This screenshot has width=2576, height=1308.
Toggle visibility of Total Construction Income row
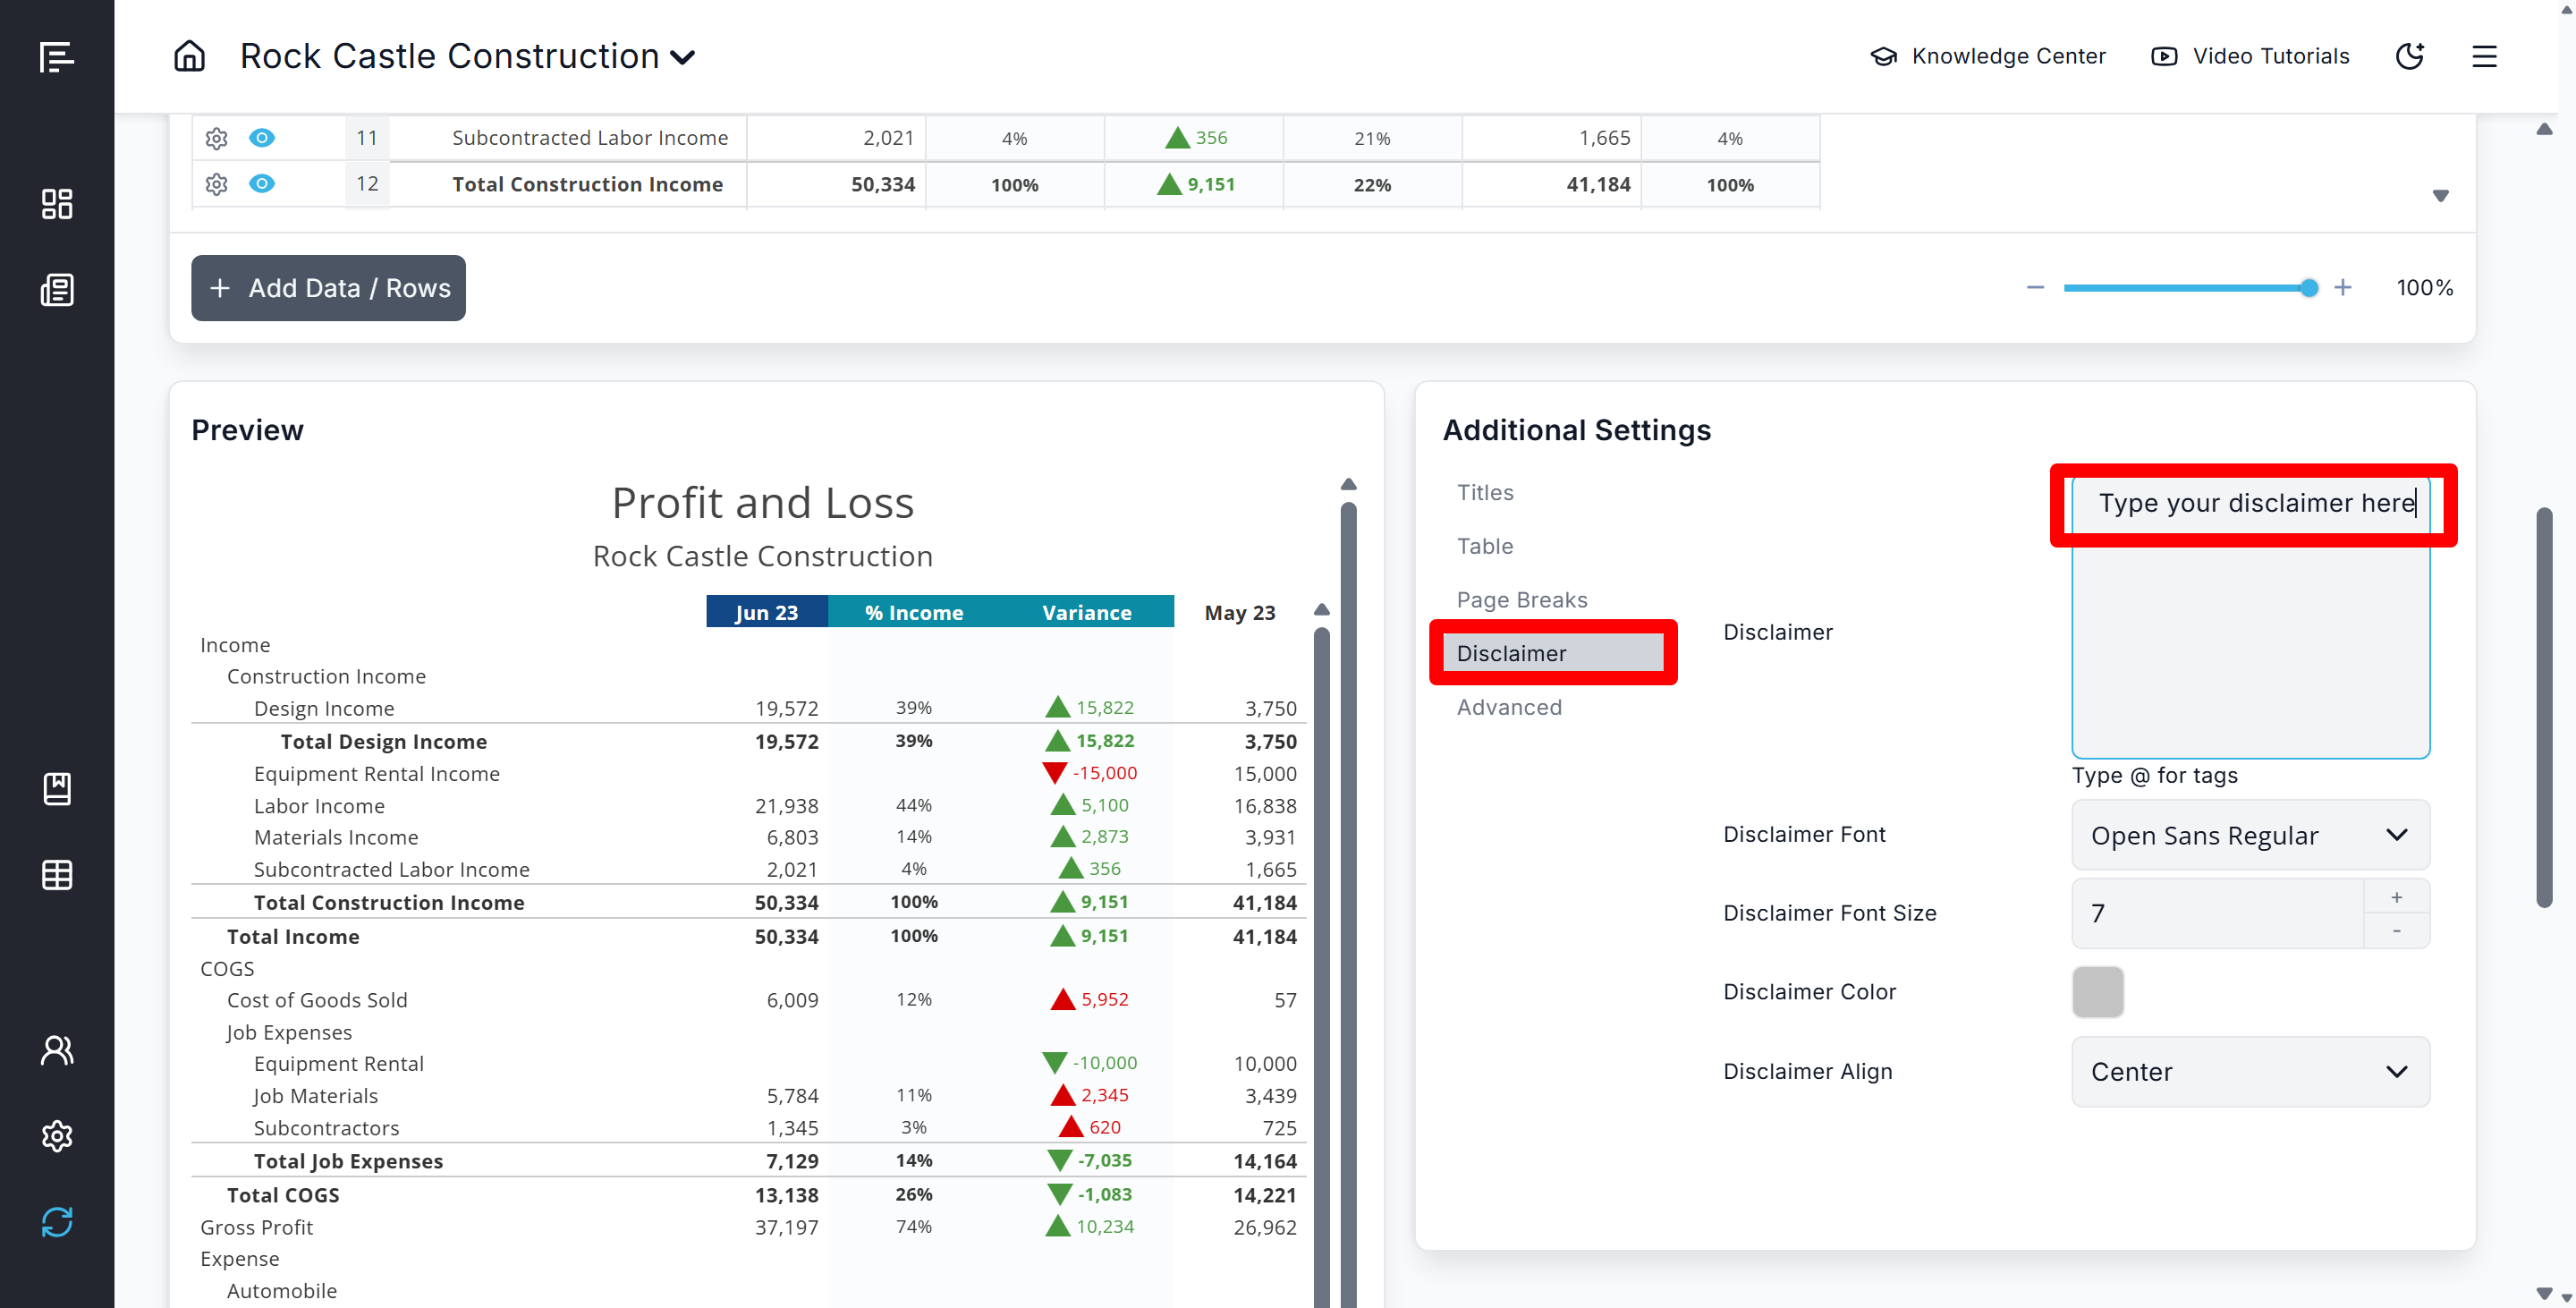click(262, 184)
